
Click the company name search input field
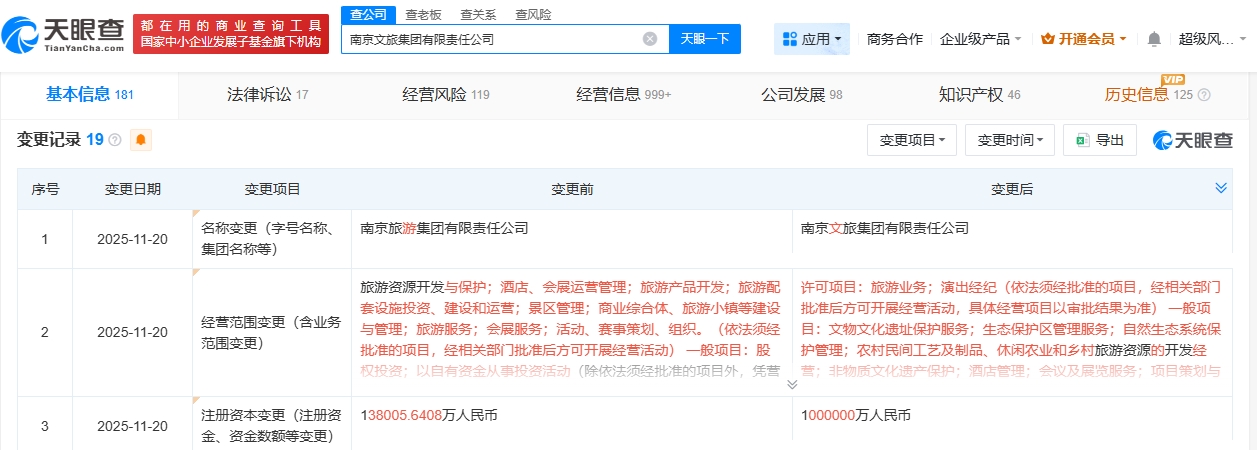(490, 39)
